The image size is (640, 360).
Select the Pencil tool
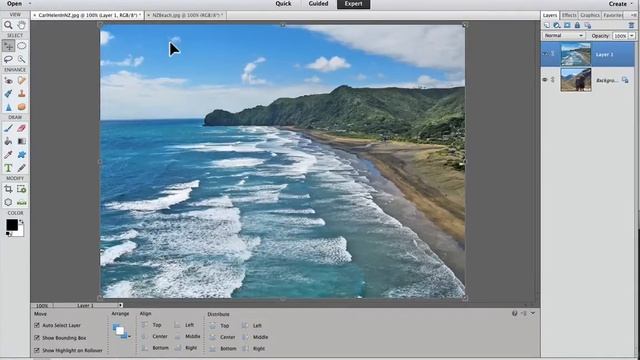[x=22, y=168]
